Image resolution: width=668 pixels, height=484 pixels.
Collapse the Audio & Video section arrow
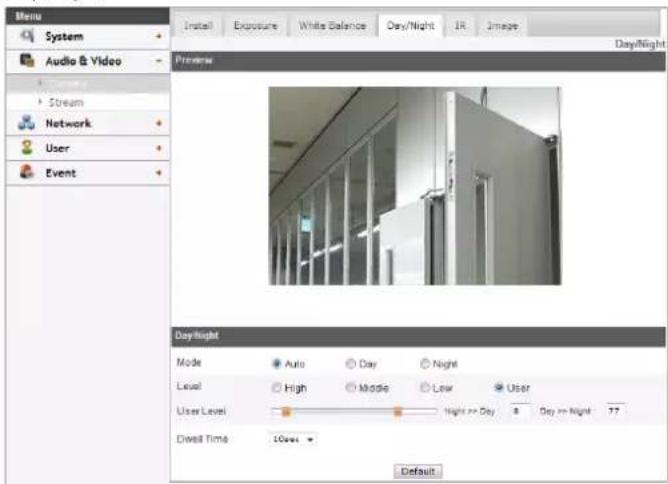(x=158, y=61)
